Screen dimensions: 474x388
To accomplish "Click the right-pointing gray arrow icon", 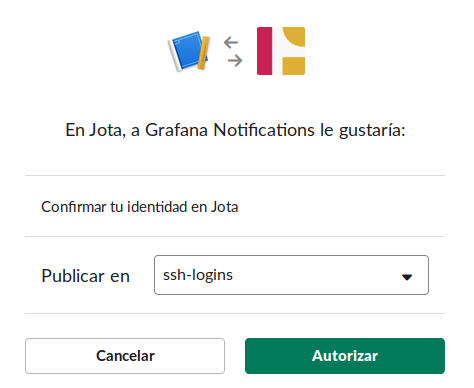I will [x=235, y=61].
